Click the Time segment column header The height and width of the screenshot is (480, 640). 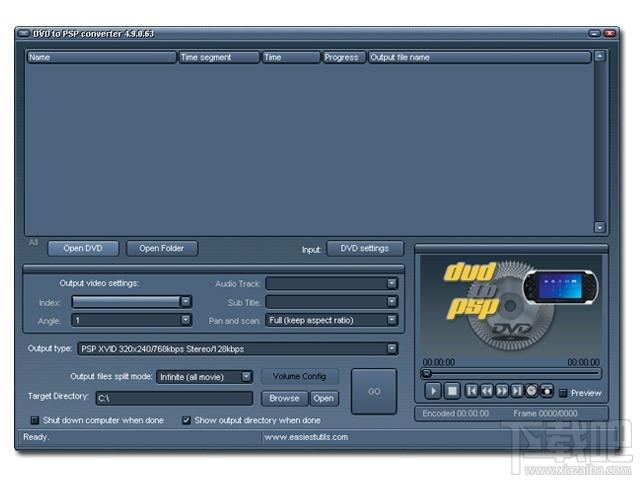pos(219,57)
